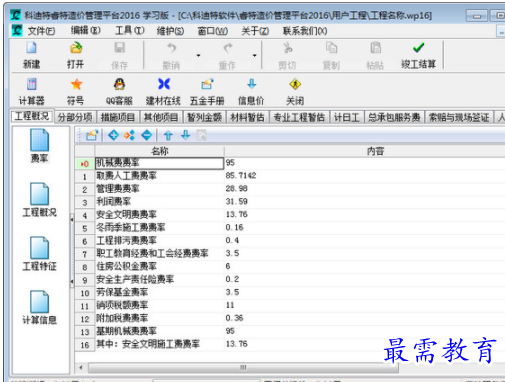Open a project with 打开 icon

[x=76, y=48]
